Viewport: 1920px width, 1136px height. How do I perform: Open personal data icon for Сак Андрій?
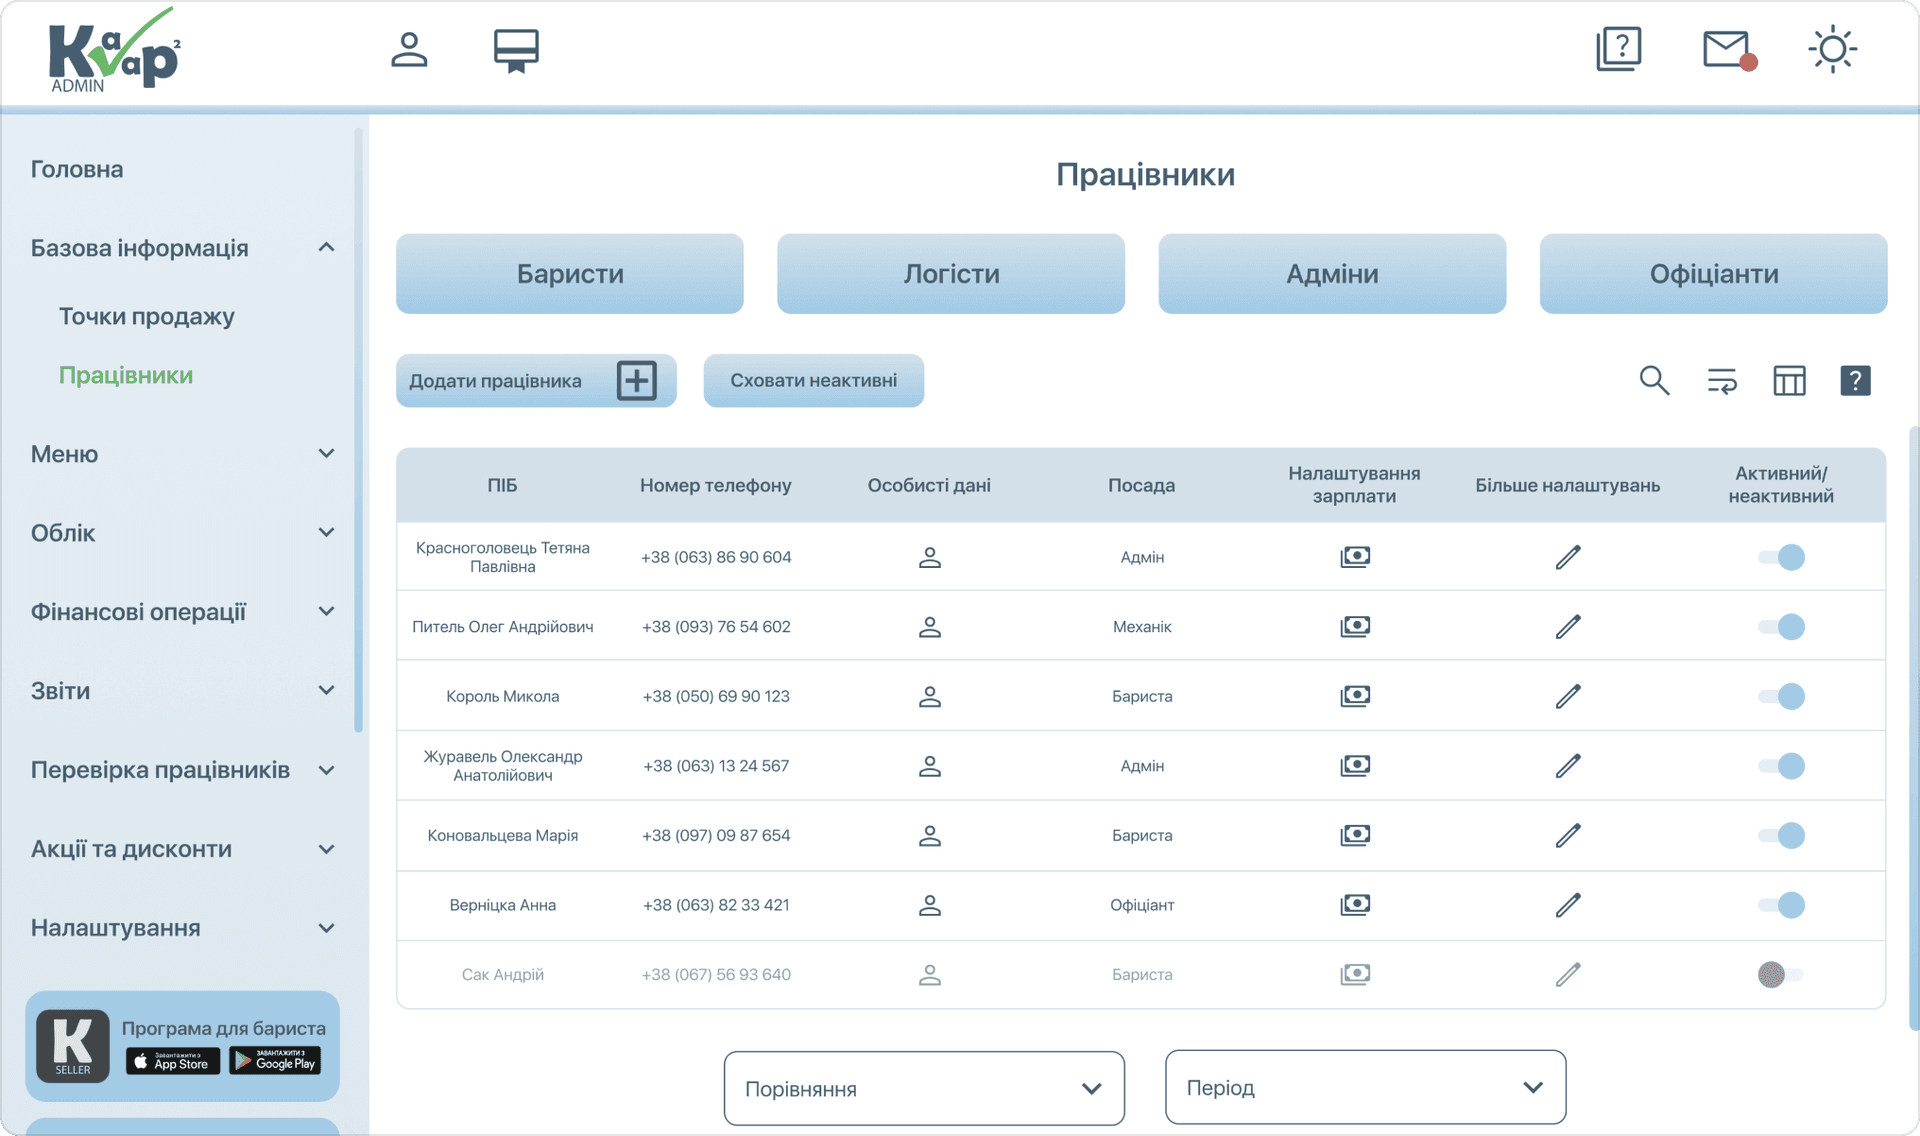929,974
